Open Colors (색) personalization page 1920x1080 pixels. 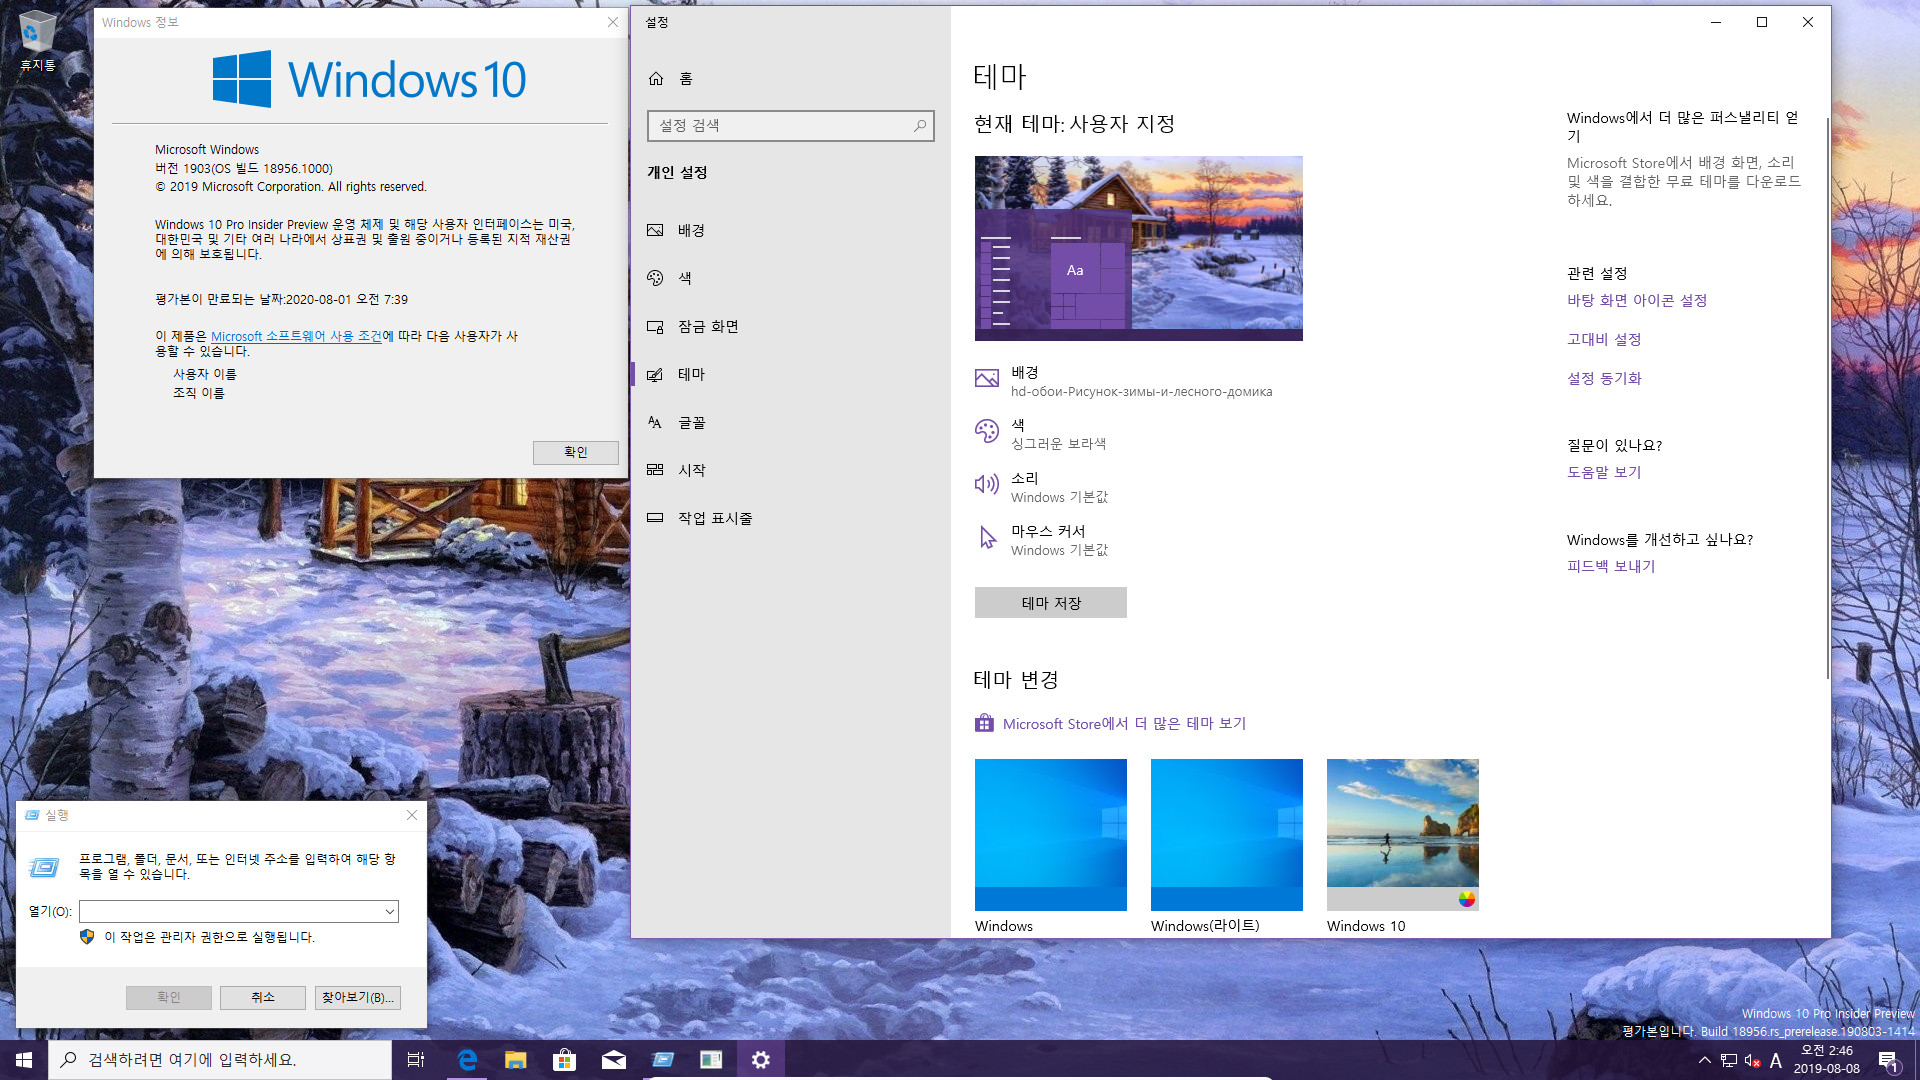(790, 278)
